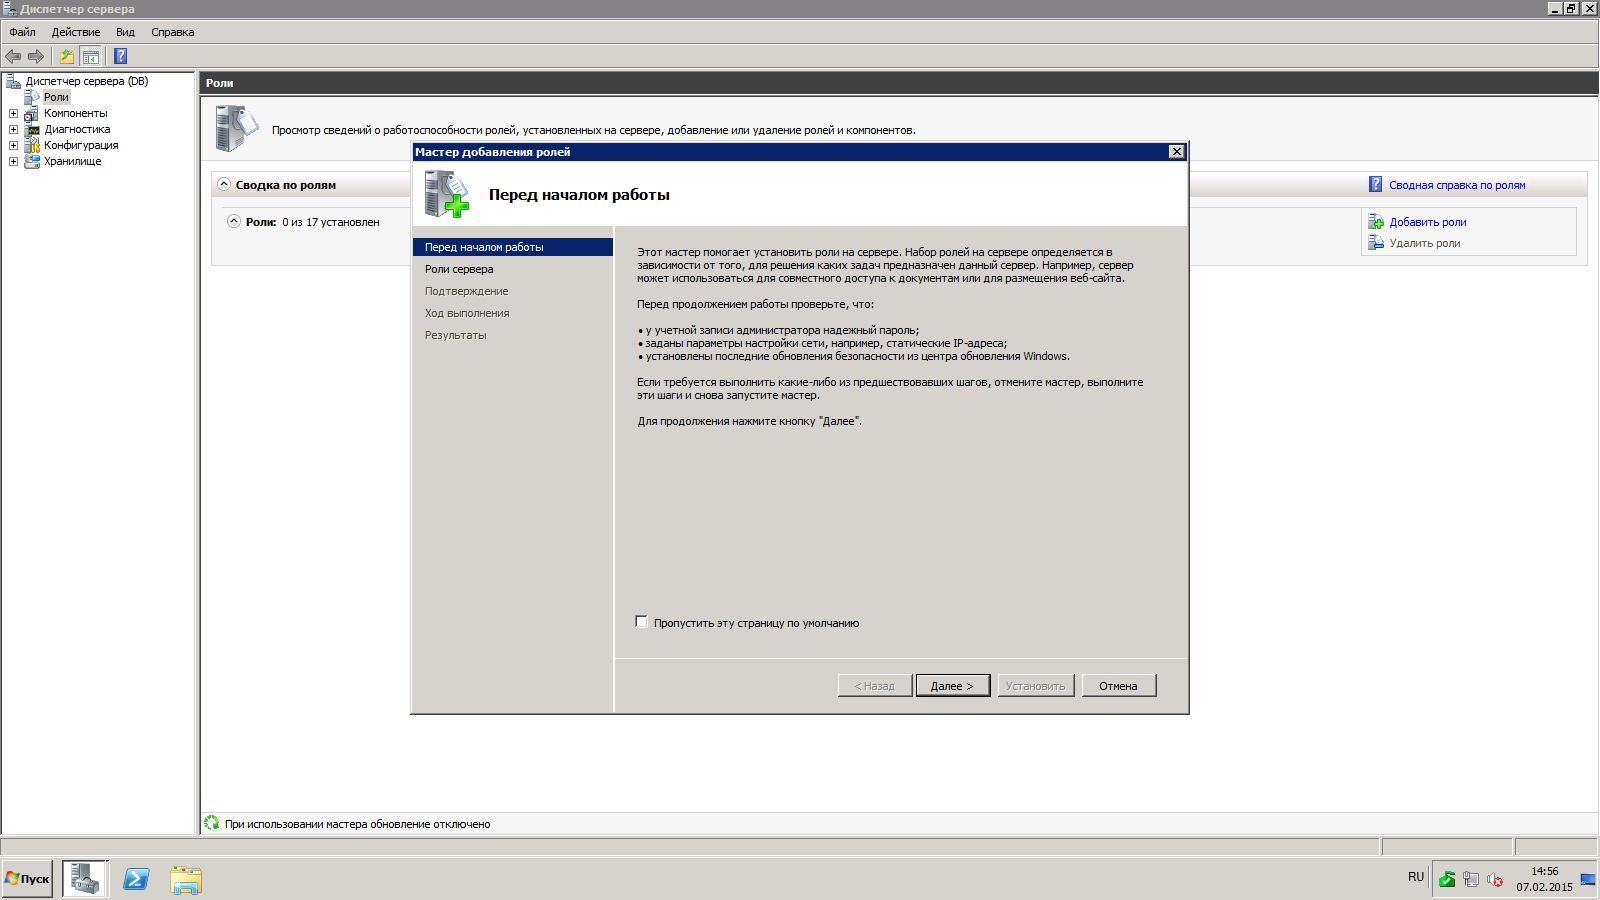Screen dimensions: 1600x900
Task: Click the Диагностика tree icon
Action: (32, 129)
